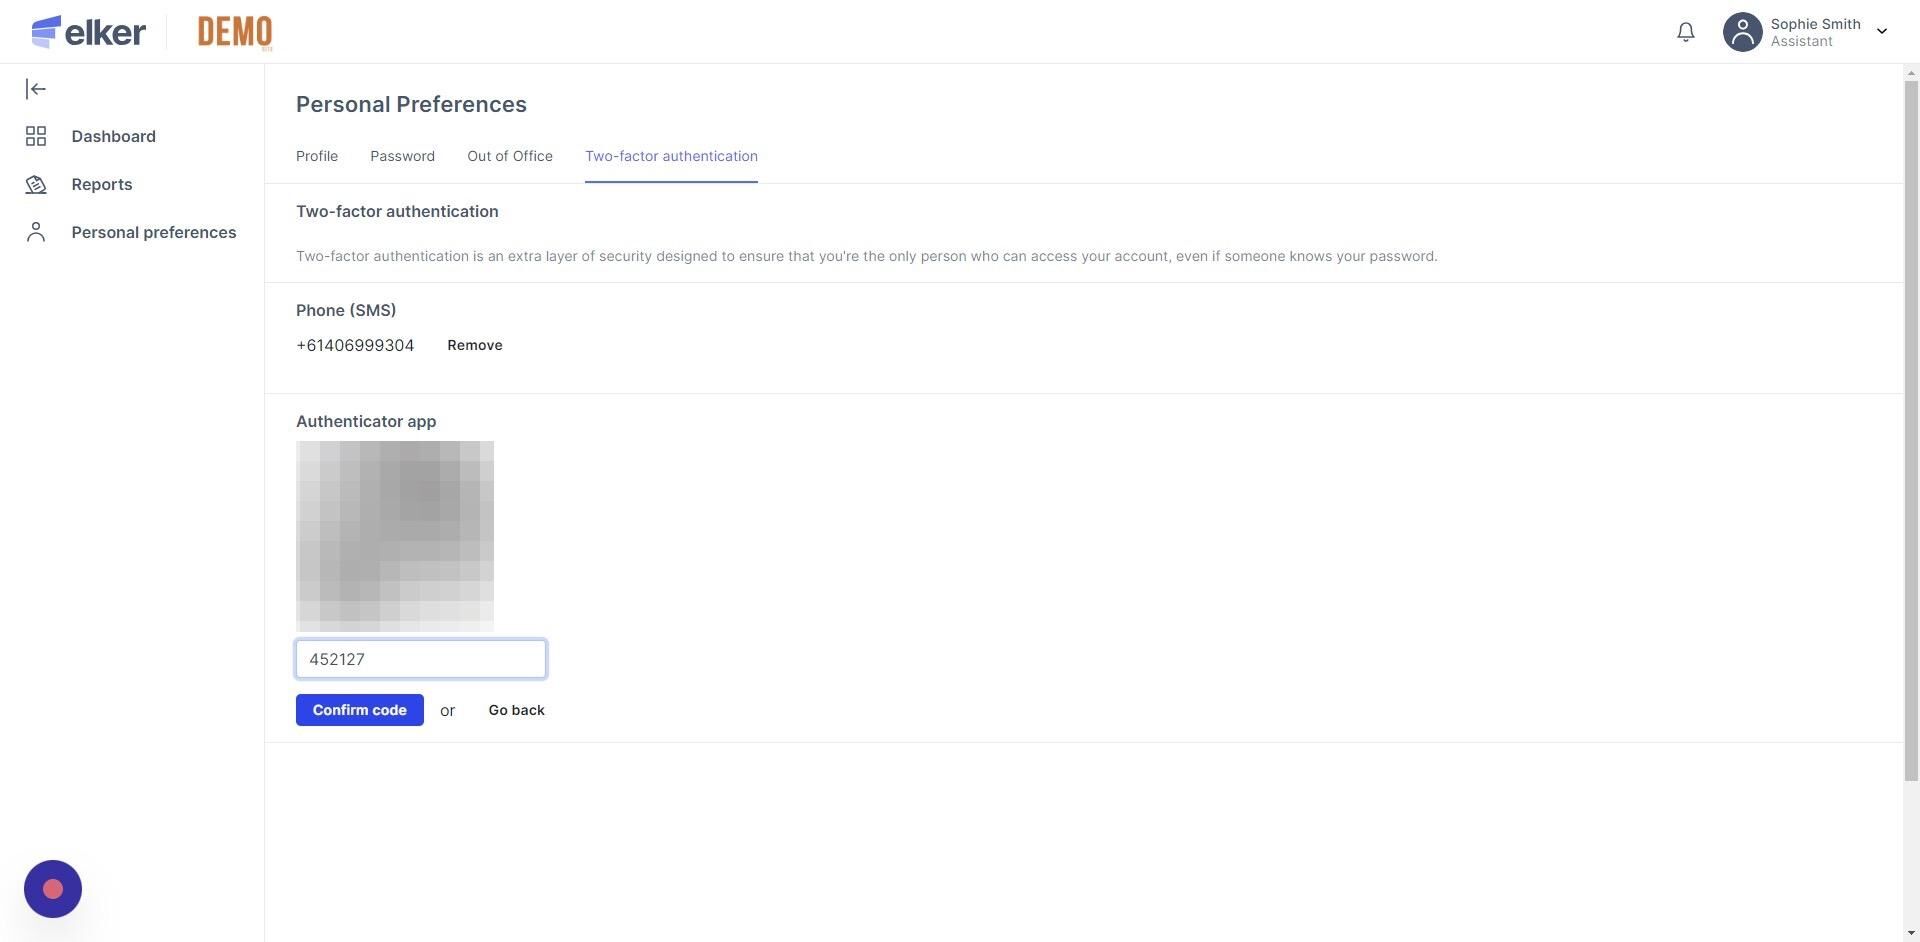
Task: Click the user avatar icon
Action: click(x=1742, y=32)
